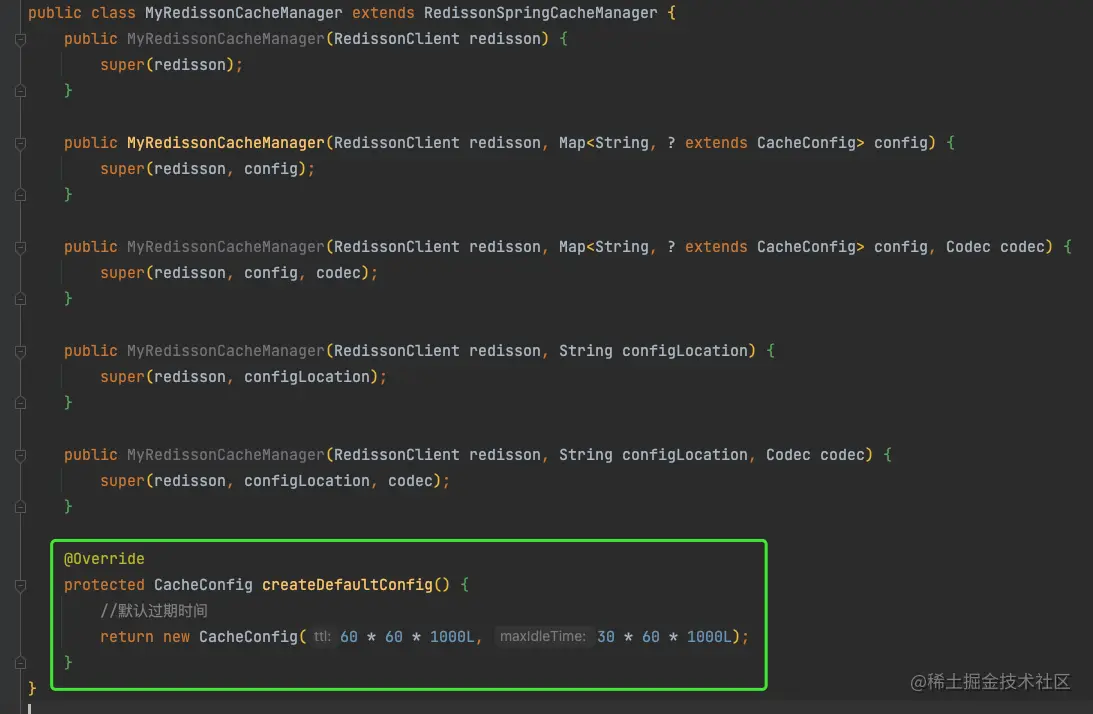Screen dimensions: 1093x714
Task: Click 'Codec' type in the String configLocation constructor
Action: (x=788, y=455)
